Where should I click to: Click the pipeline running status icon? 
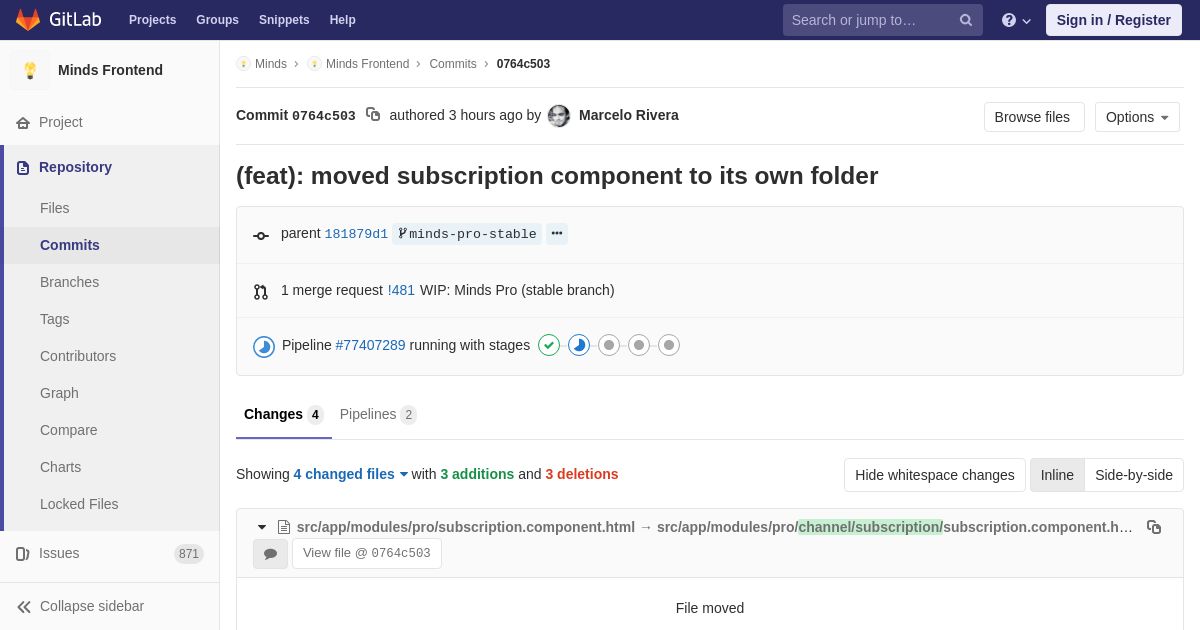[264, 346]
